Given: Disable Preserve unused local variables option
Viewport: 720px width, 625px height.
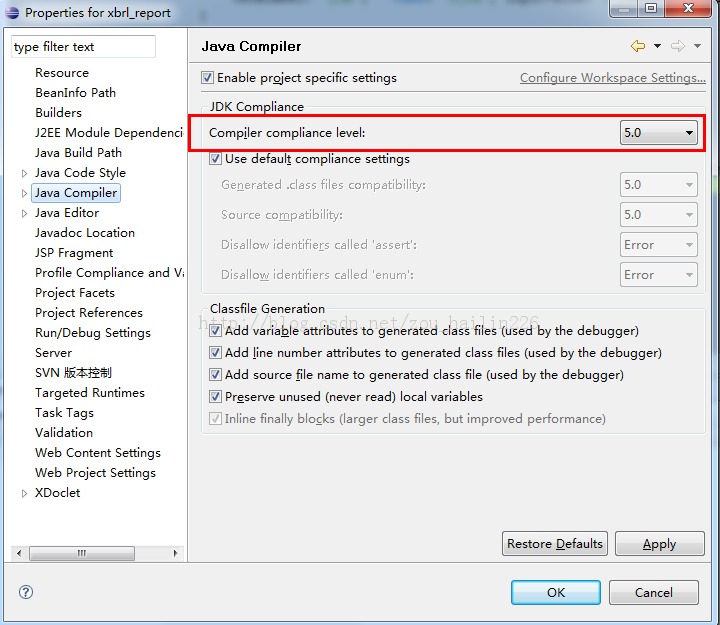Looking at the screenshot, I should [216, 397].
